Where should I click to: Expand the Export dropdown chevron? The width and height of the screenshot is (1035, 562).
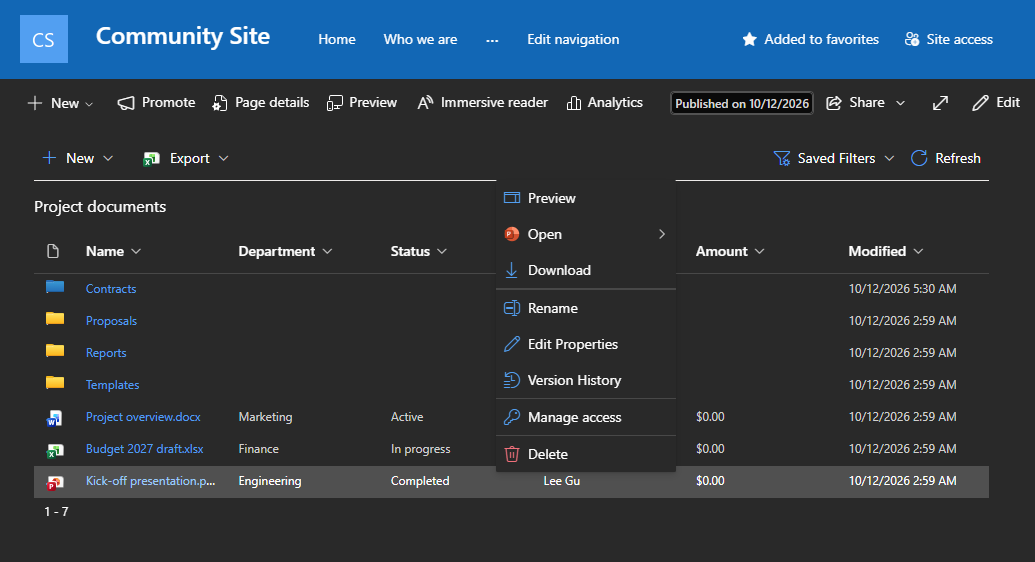223,158
